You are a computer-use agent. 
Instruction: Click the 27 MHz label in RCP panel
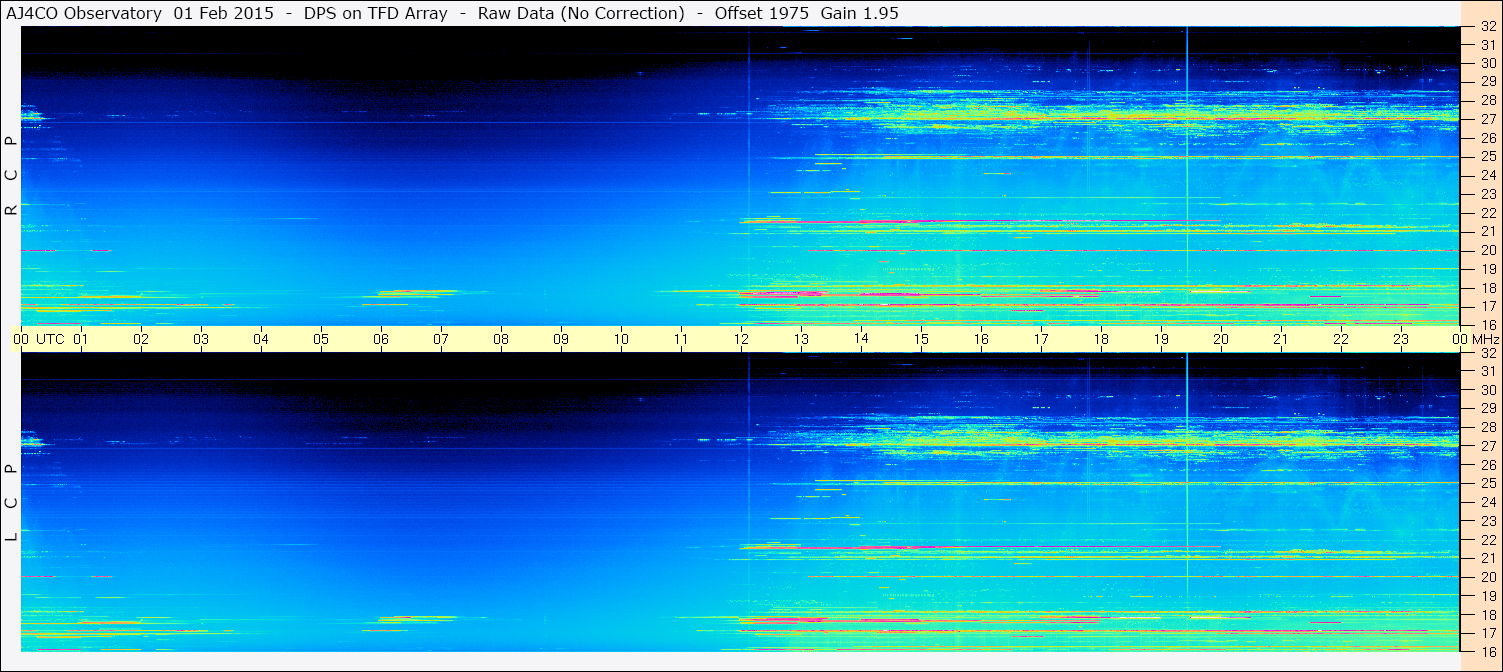[1487, 119]
